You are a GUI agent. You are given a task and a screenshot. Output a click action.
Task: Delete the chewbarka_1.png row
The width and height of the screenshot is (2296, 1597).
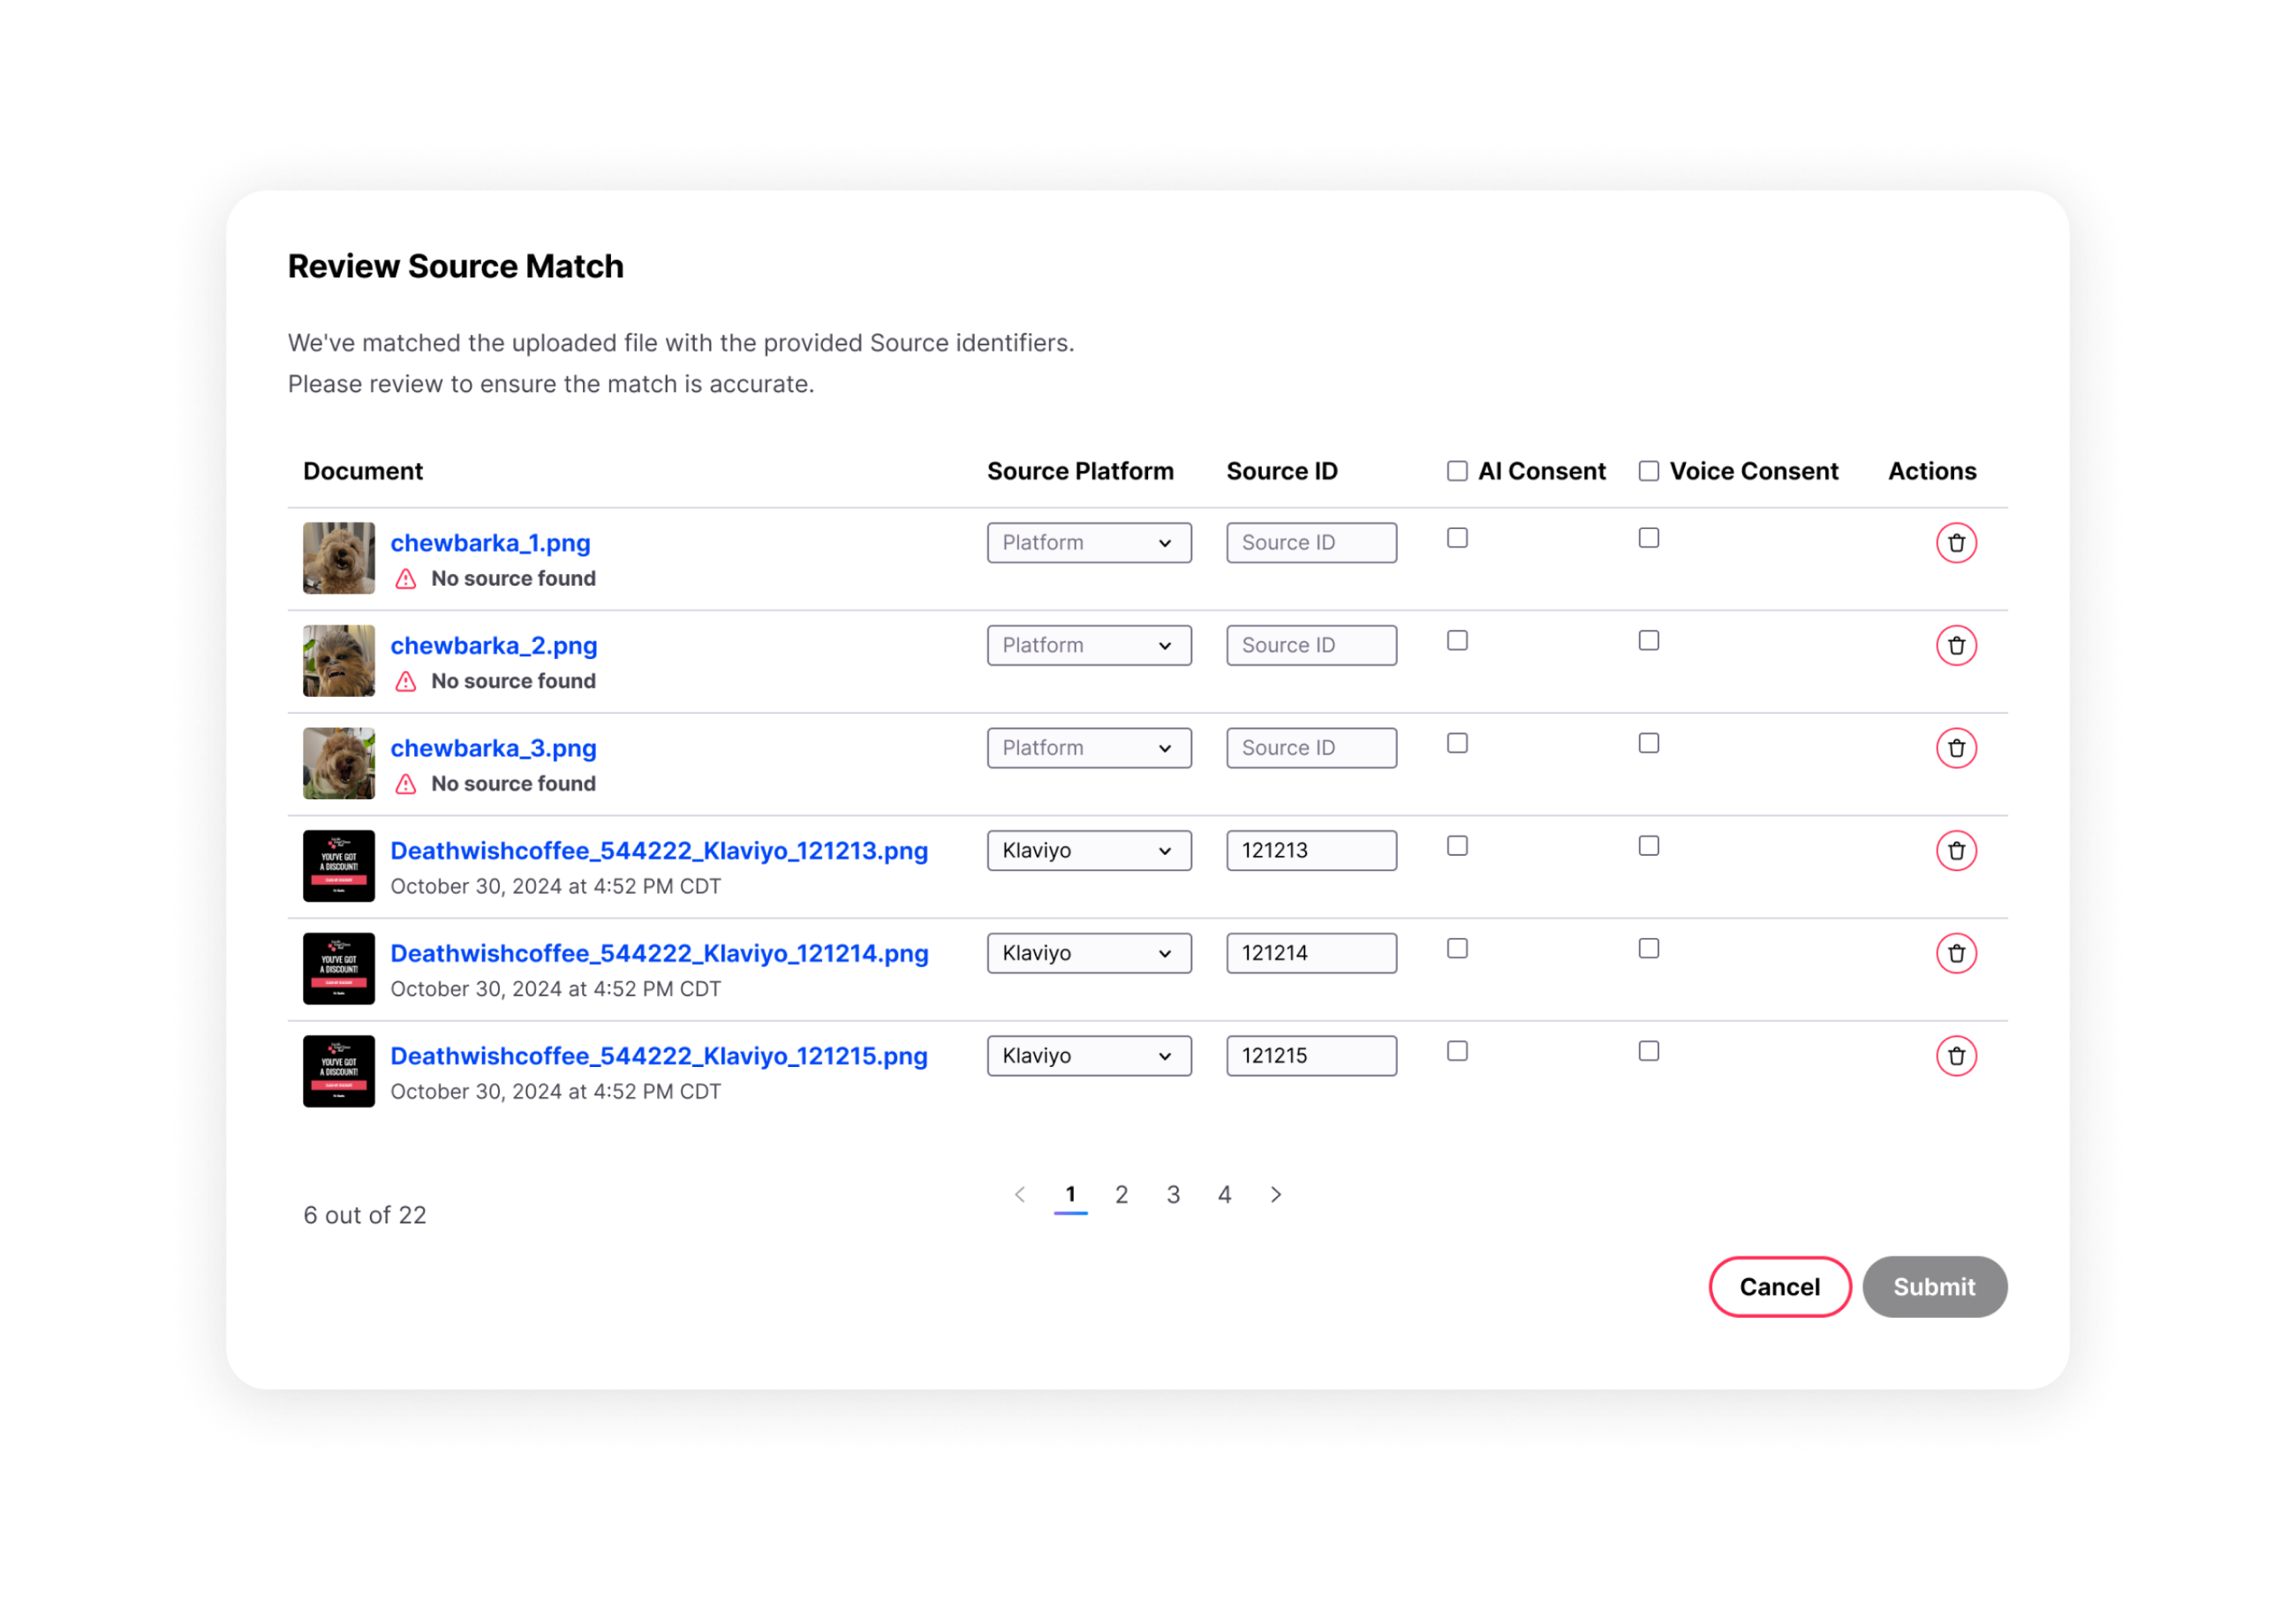[x=1956, y=543]
